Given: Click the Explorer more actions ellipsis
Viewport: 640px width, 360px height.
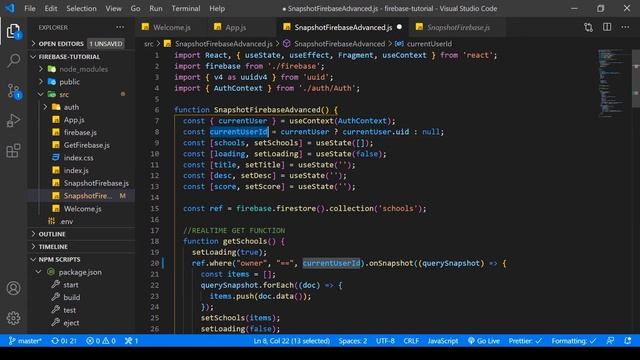Looking at the screenshot, I should click(x=120, y=27).
